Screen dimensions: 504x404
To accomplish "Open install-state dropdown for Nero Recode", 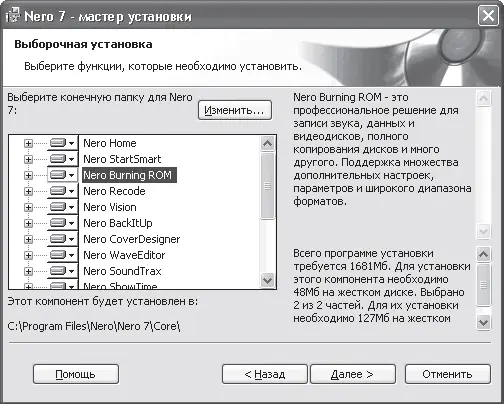I will click(x=62, y=191).
